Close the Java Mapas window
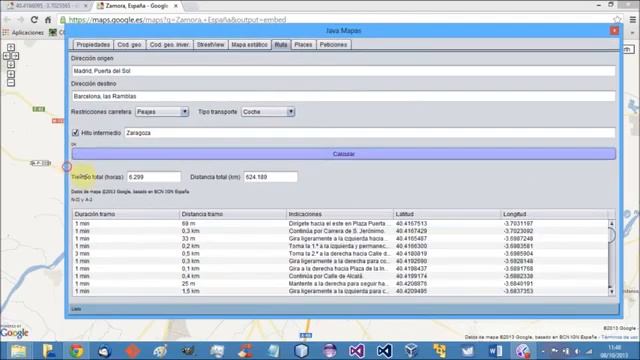640x360 pixels. click(x=614, y=31)
